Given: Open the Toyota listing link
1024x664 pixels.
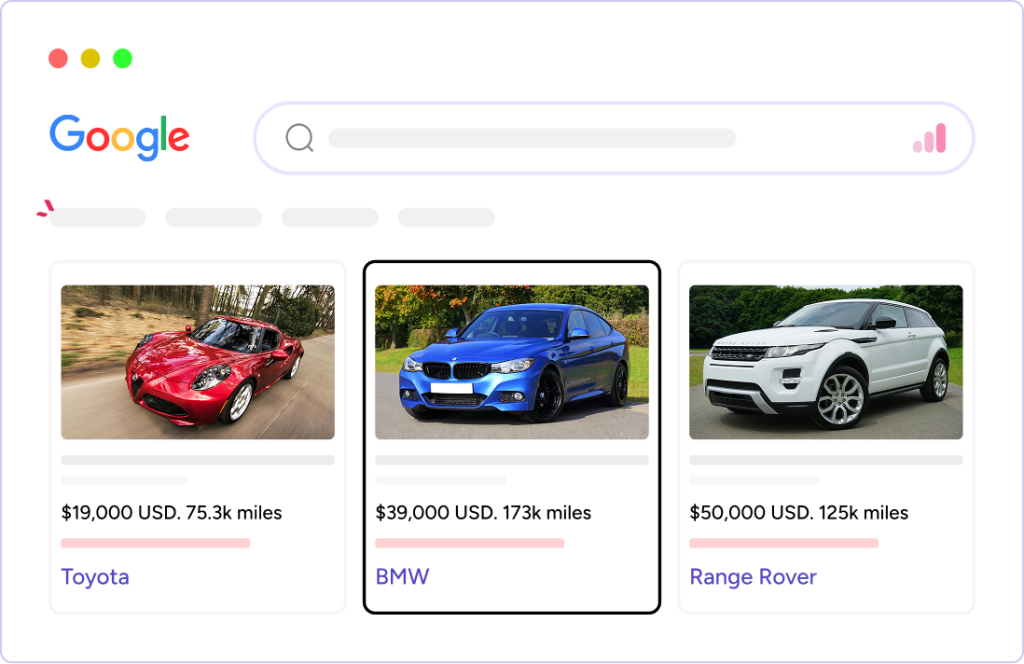Looking at the screenshot, I should [x=95, y=577].
